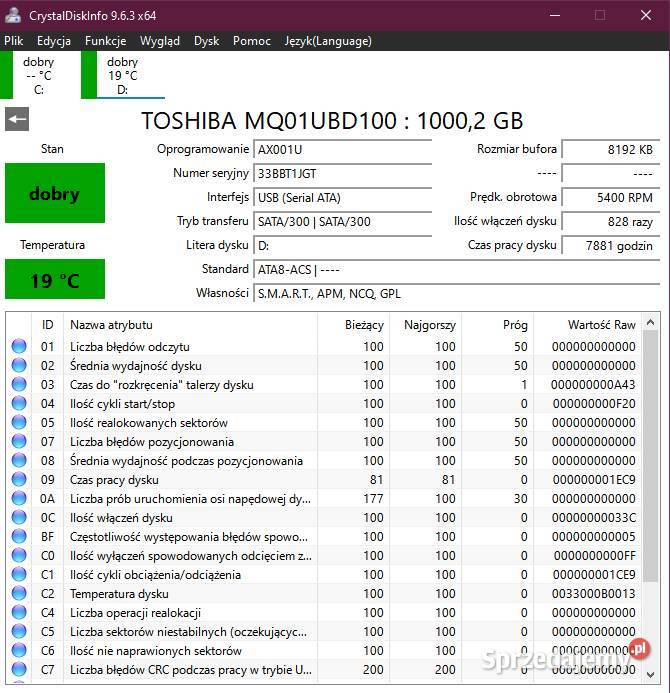Click the status orb for attribute C4
The image size is (670, 693).
[x=19, y=612]
